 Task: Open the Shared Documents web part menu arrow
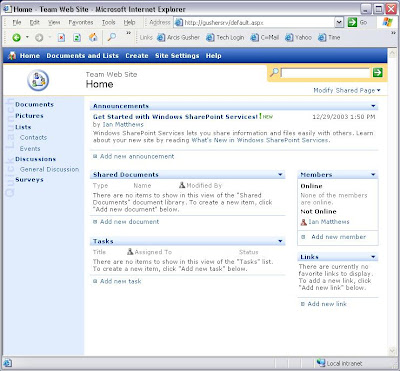280,174
